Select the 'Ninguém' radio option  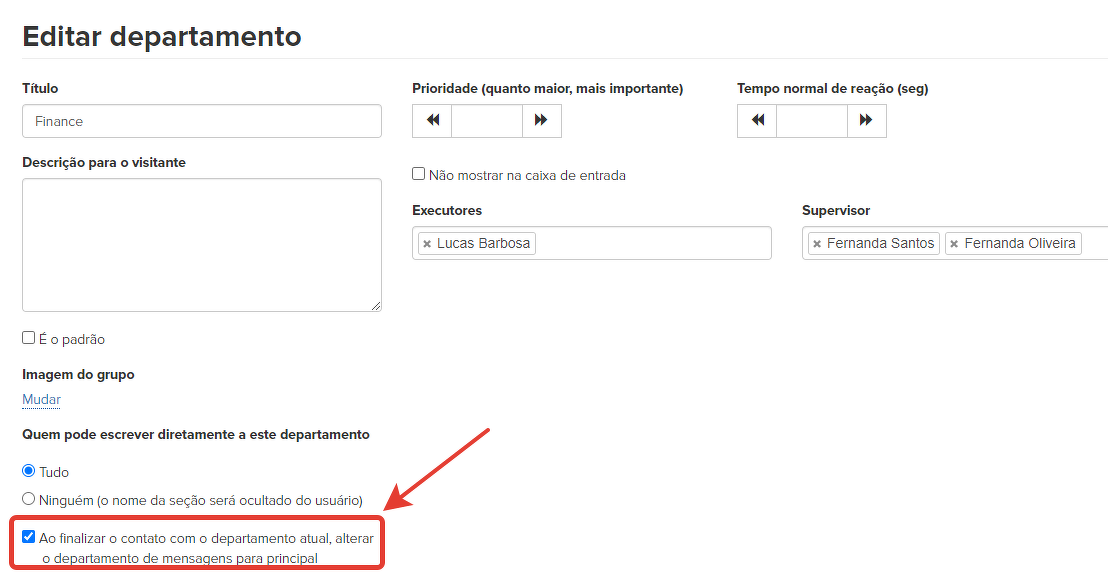(29, 498)
